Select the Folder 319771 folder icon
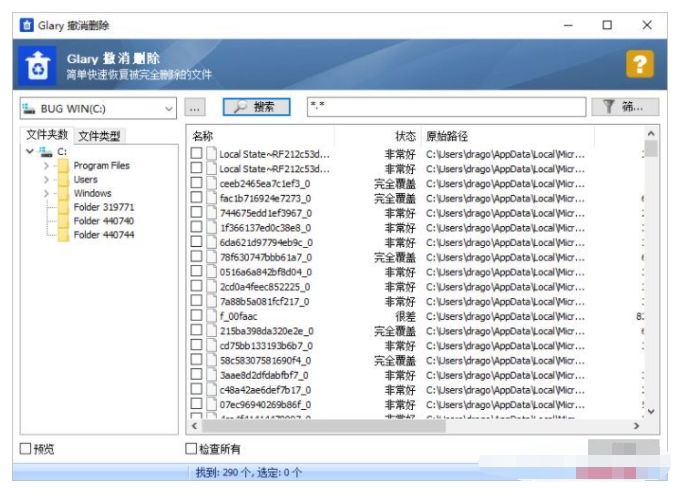 click(62, 208)
